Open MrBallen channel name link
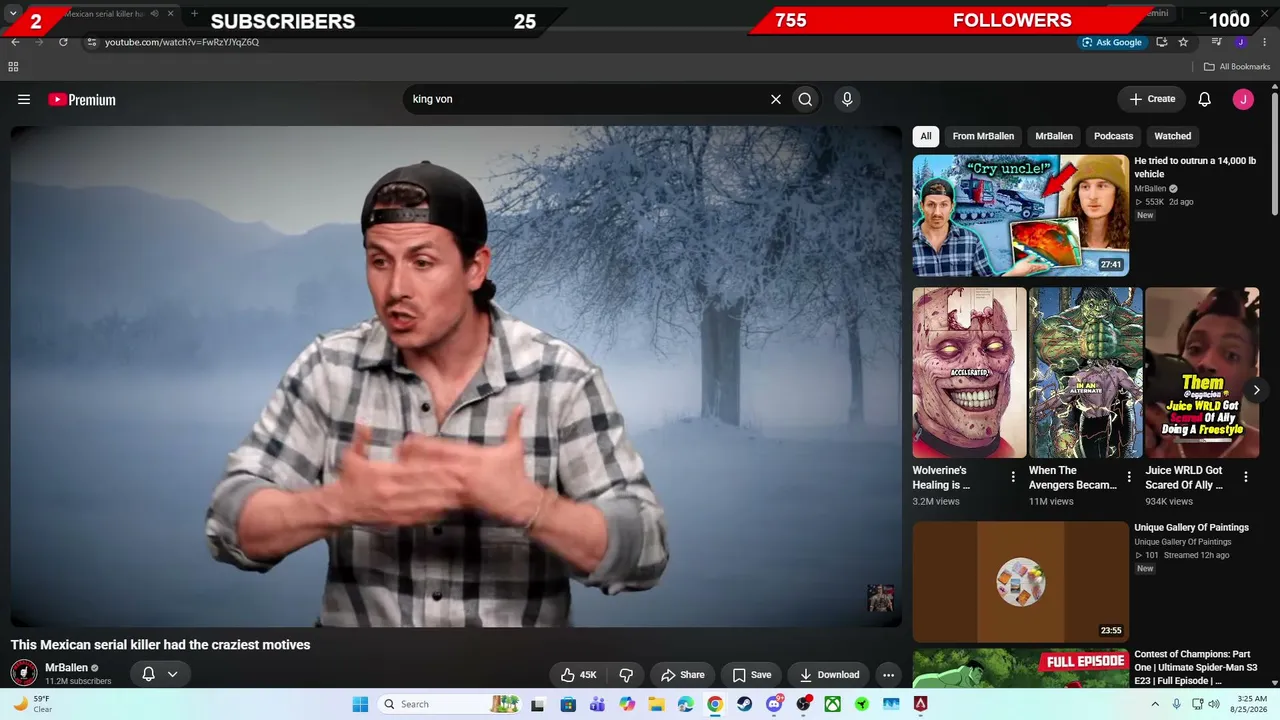The image size is (1280, 720). coord(66,668)
